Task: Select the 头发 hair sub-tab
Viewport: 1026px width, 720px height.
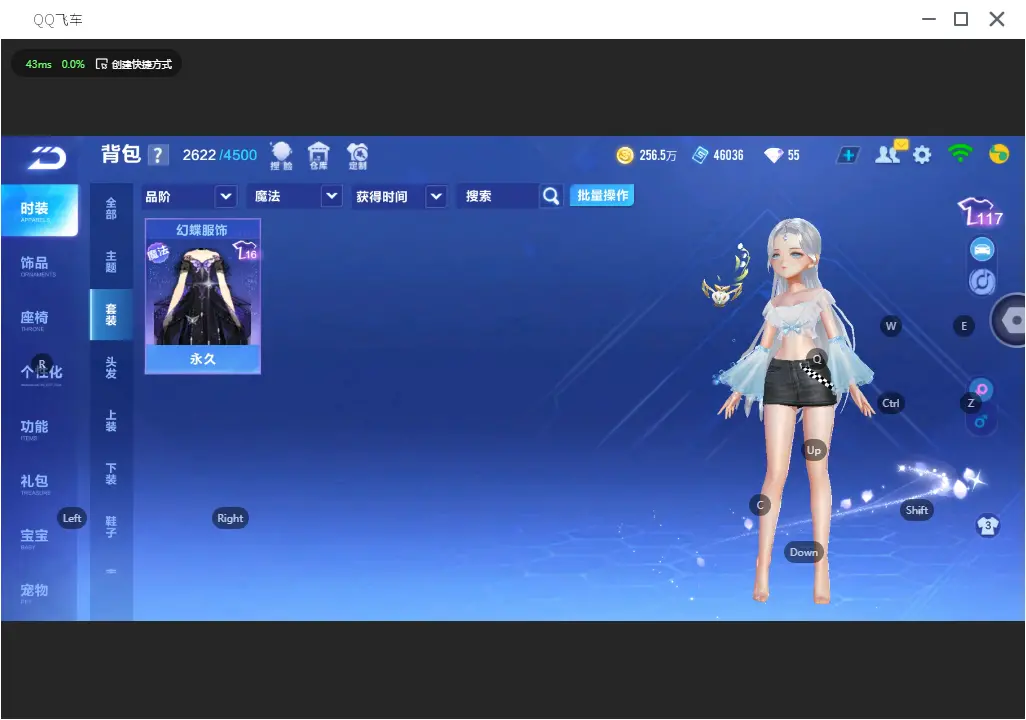Action: (x=111, y=368)
